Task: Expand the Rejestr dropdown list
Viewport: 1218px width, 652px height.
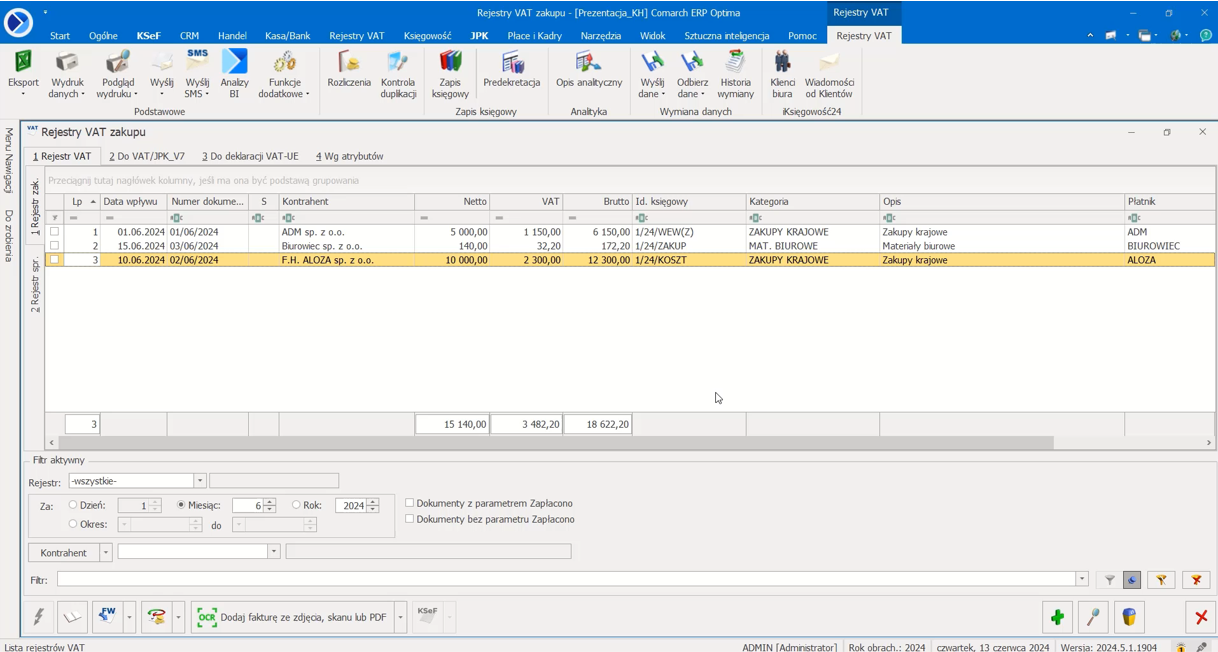Action: [199, 481]
